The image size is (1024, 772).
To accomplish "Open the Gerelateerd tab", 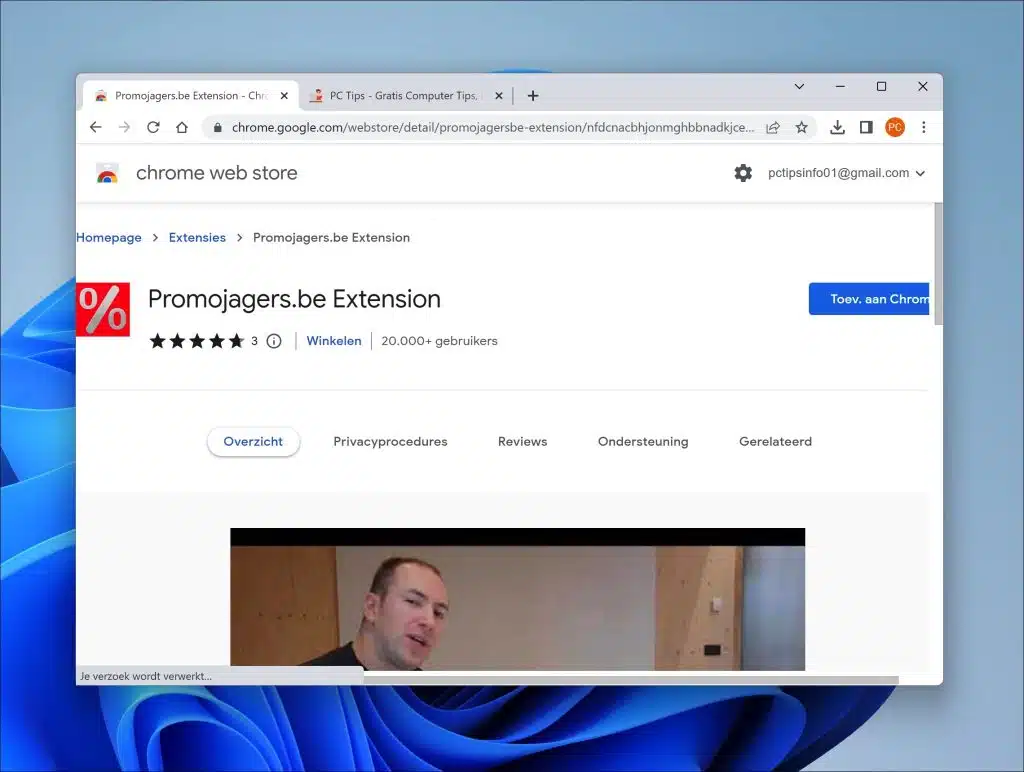I will [775, 442].
